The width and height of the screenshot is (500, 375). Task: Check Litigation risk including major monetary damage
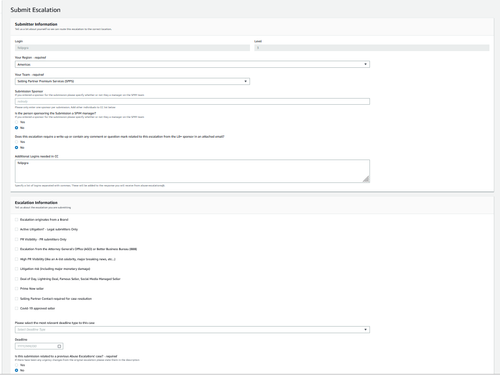[x=16, y=269]
